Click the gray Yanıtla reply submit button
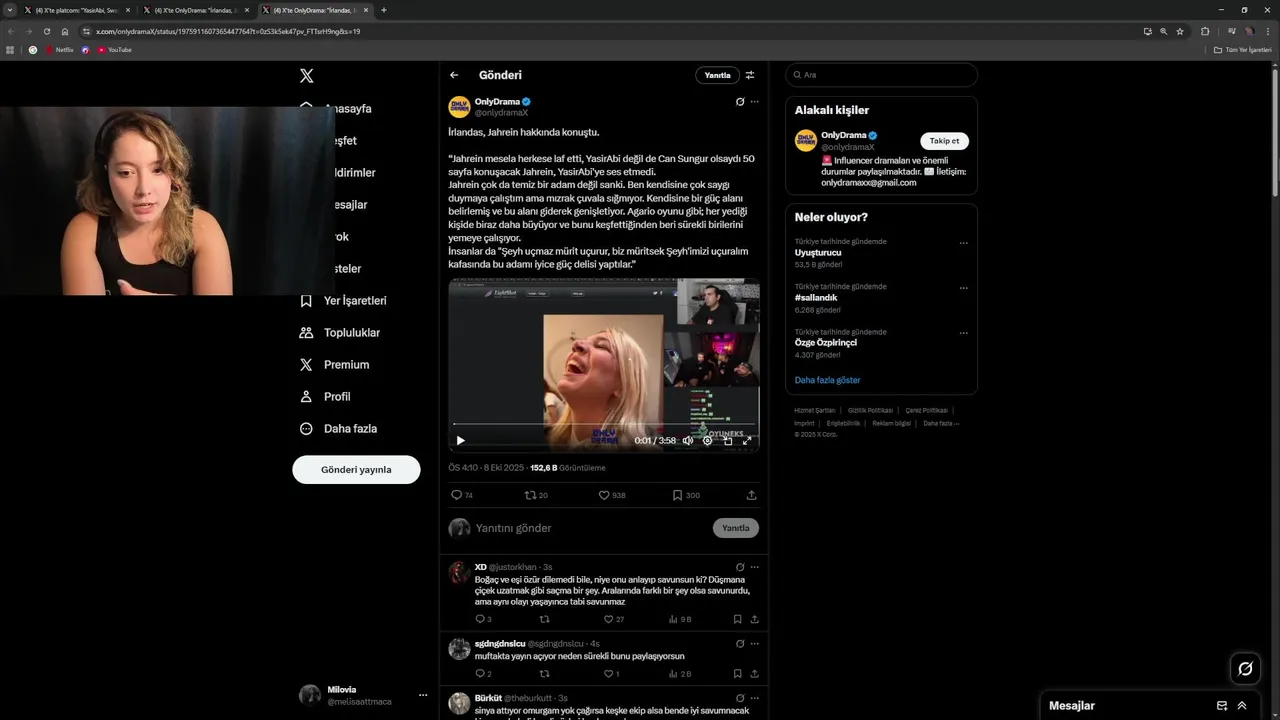The height and width of the screenshot is (720, 1280). pyautogui.click(x=736, y=528)
